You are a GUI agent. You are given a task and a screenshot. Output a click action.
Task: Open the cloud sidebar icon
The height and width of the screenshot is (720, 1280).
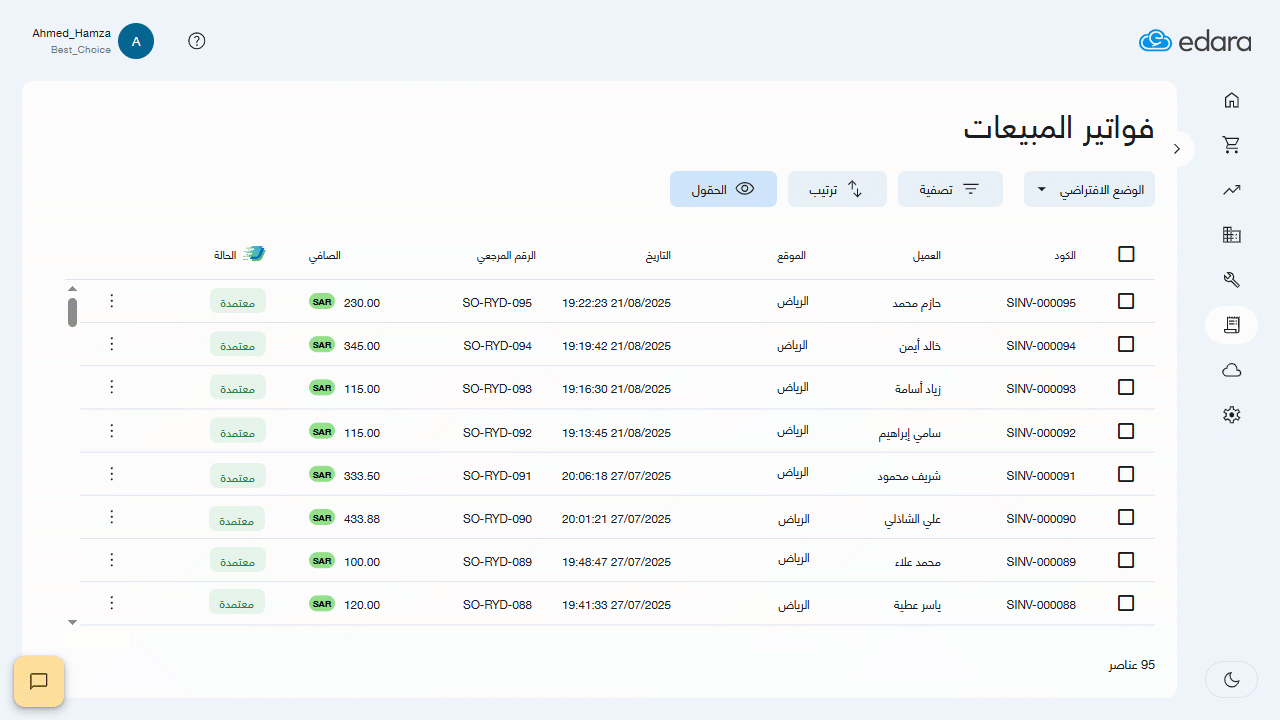point(1232,370)
